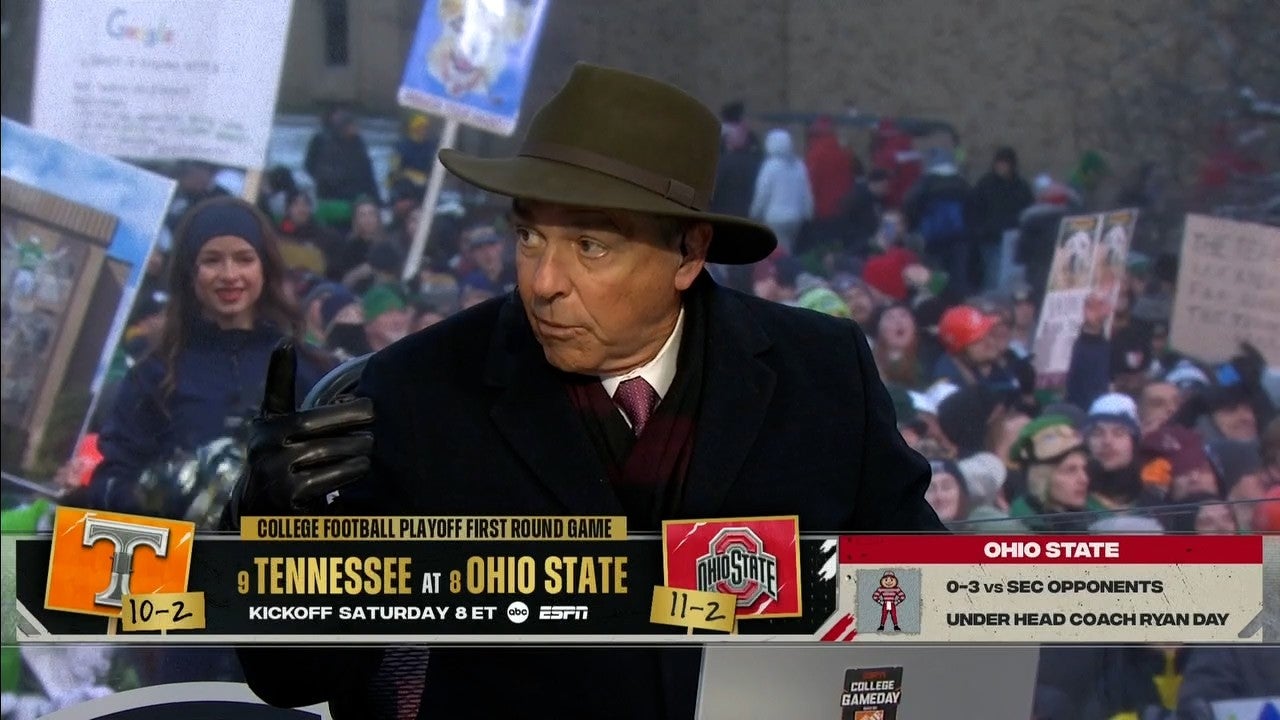Click the Brutus Buckeye mascot icon
This screenshot has height=720, width=1280.
tap(888, 600)
